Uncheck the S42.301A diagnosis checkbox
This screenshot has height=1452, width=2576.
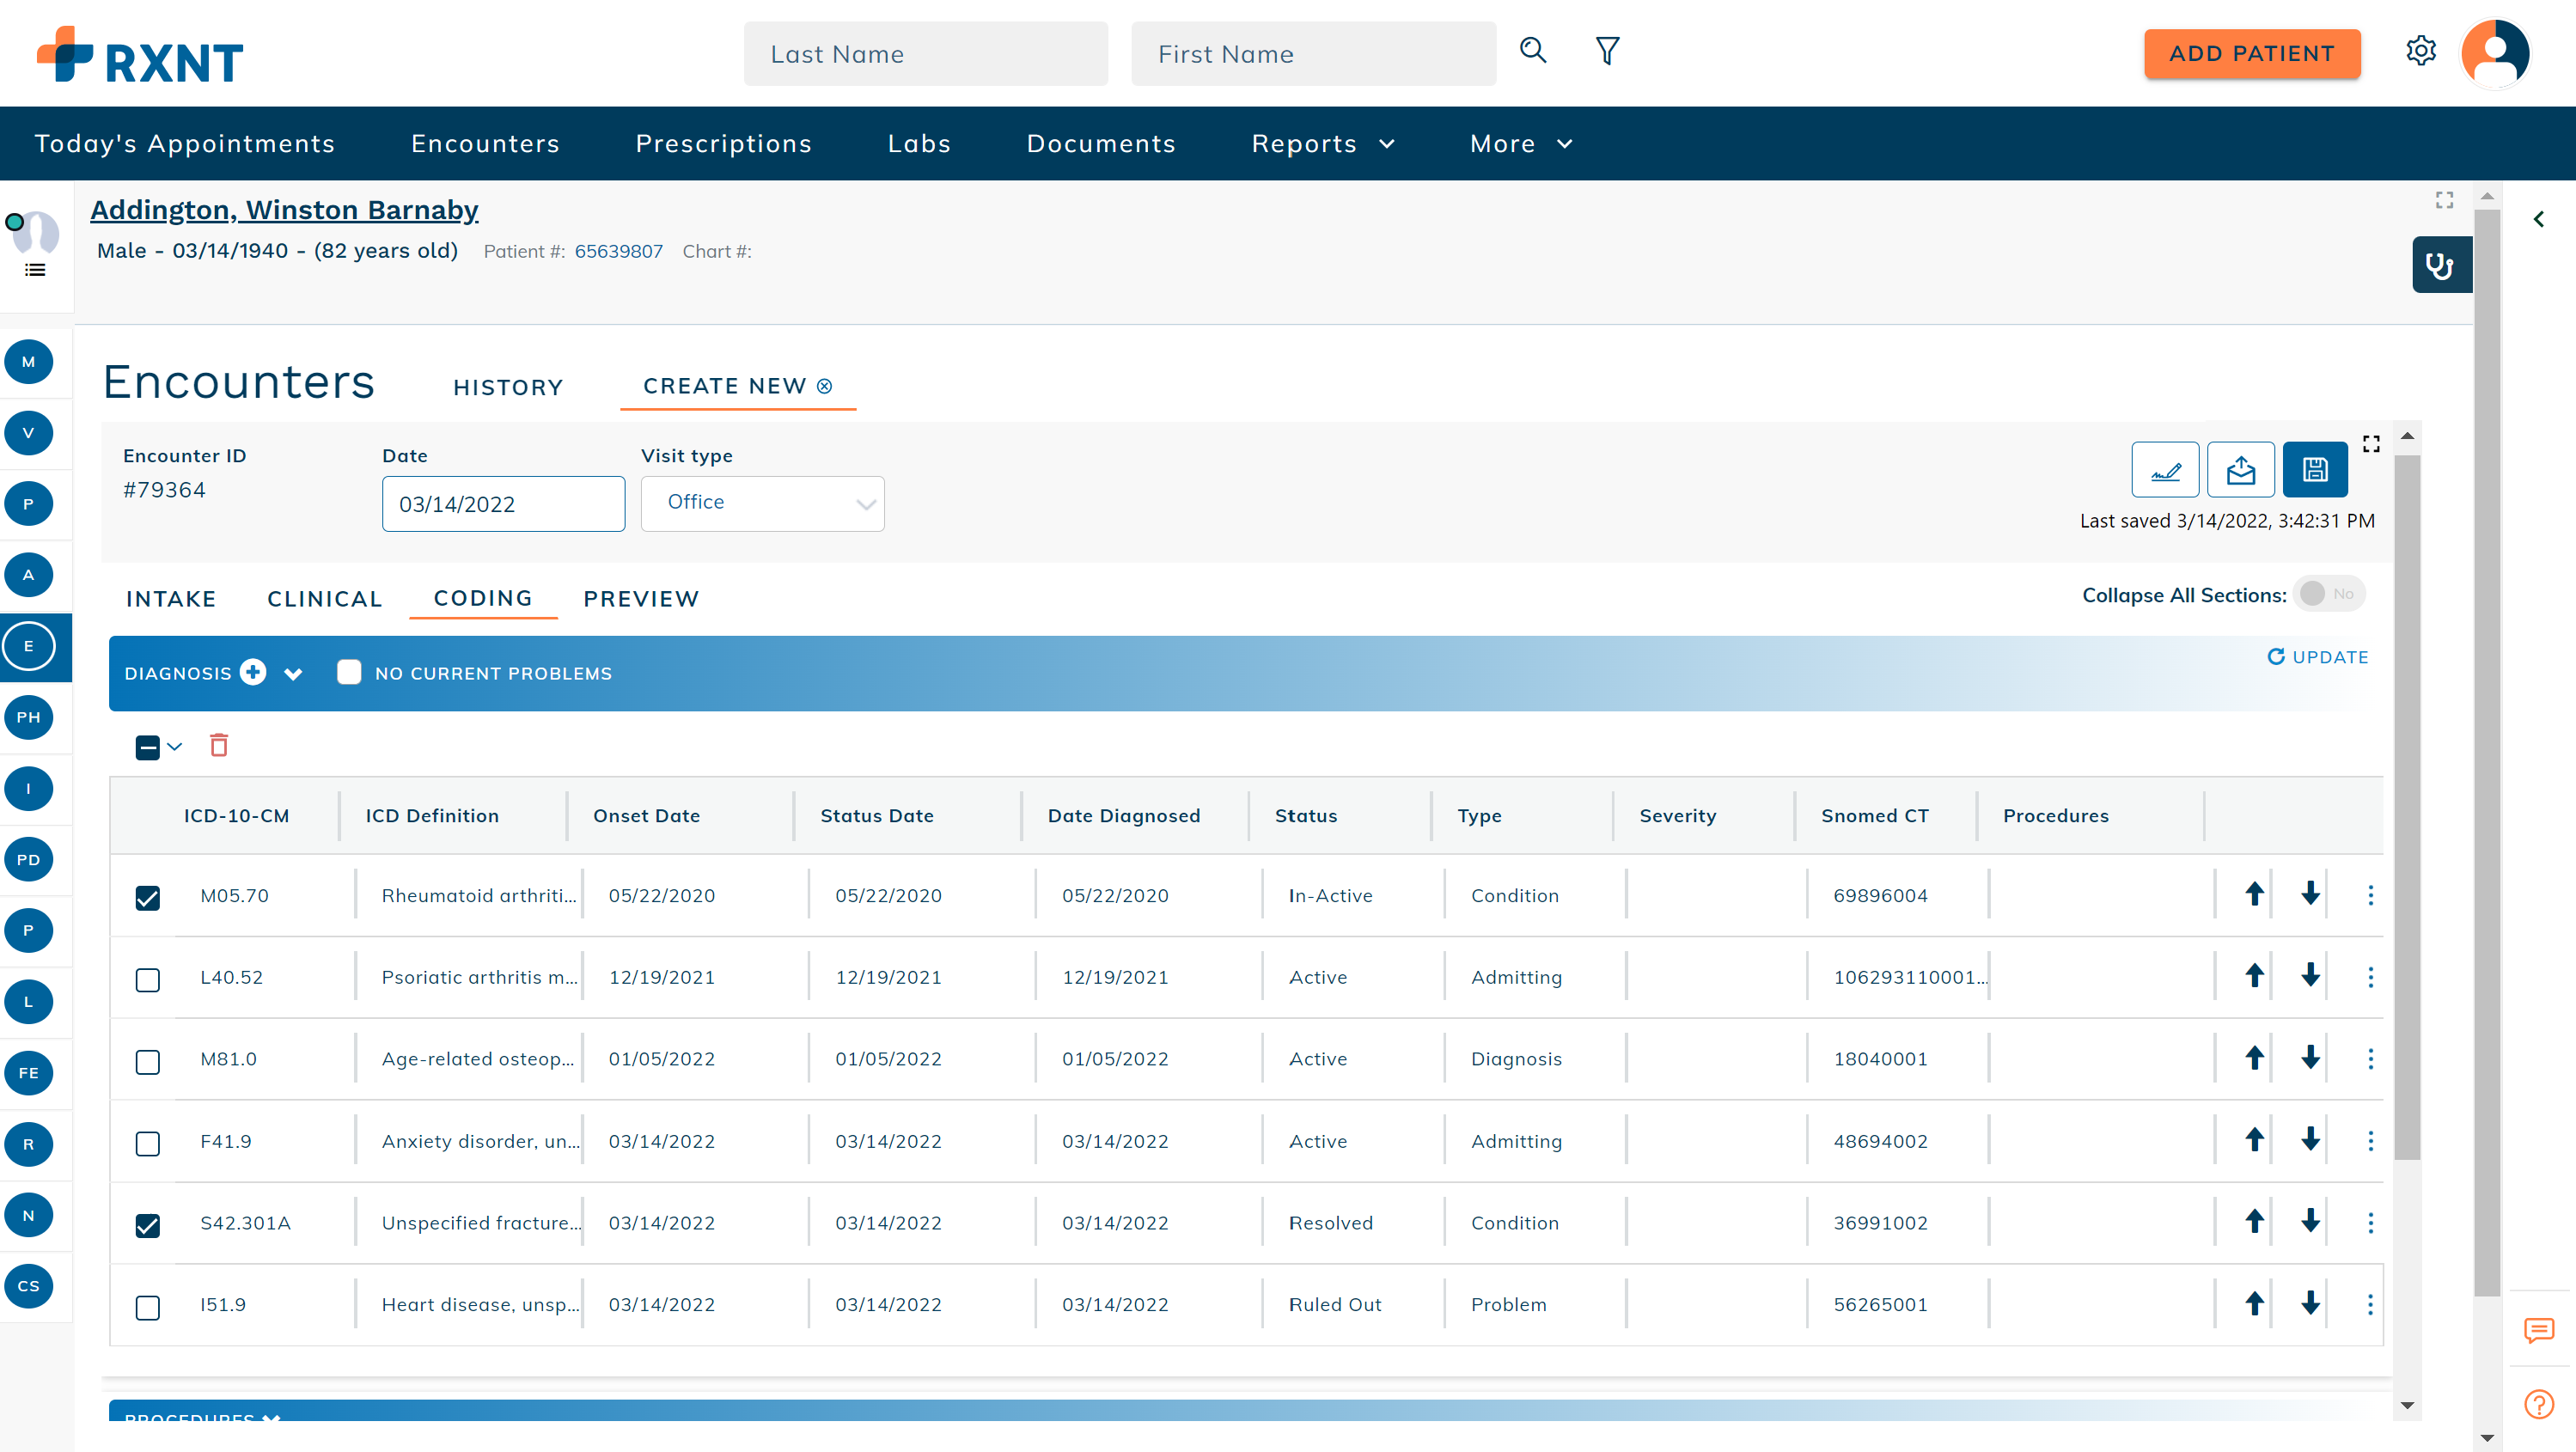tap(147, 1225)
